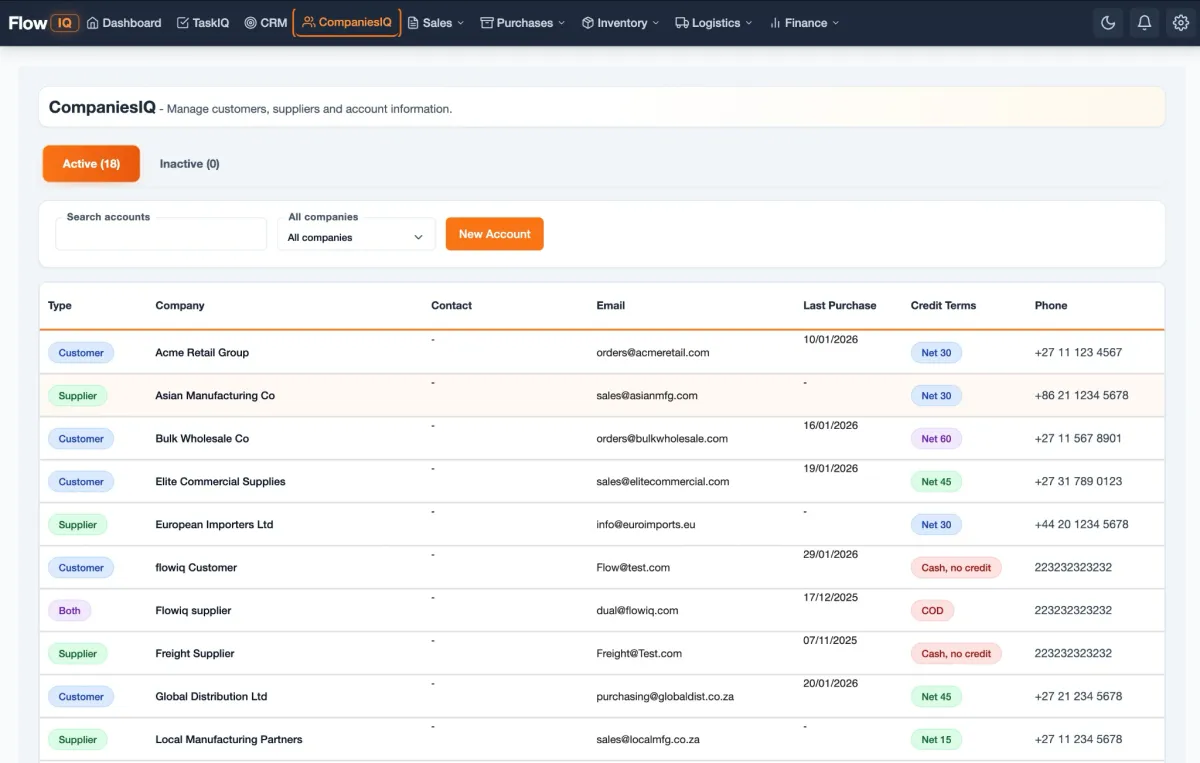
Task: Open the CRM menu item
Action: coord(266,22)
